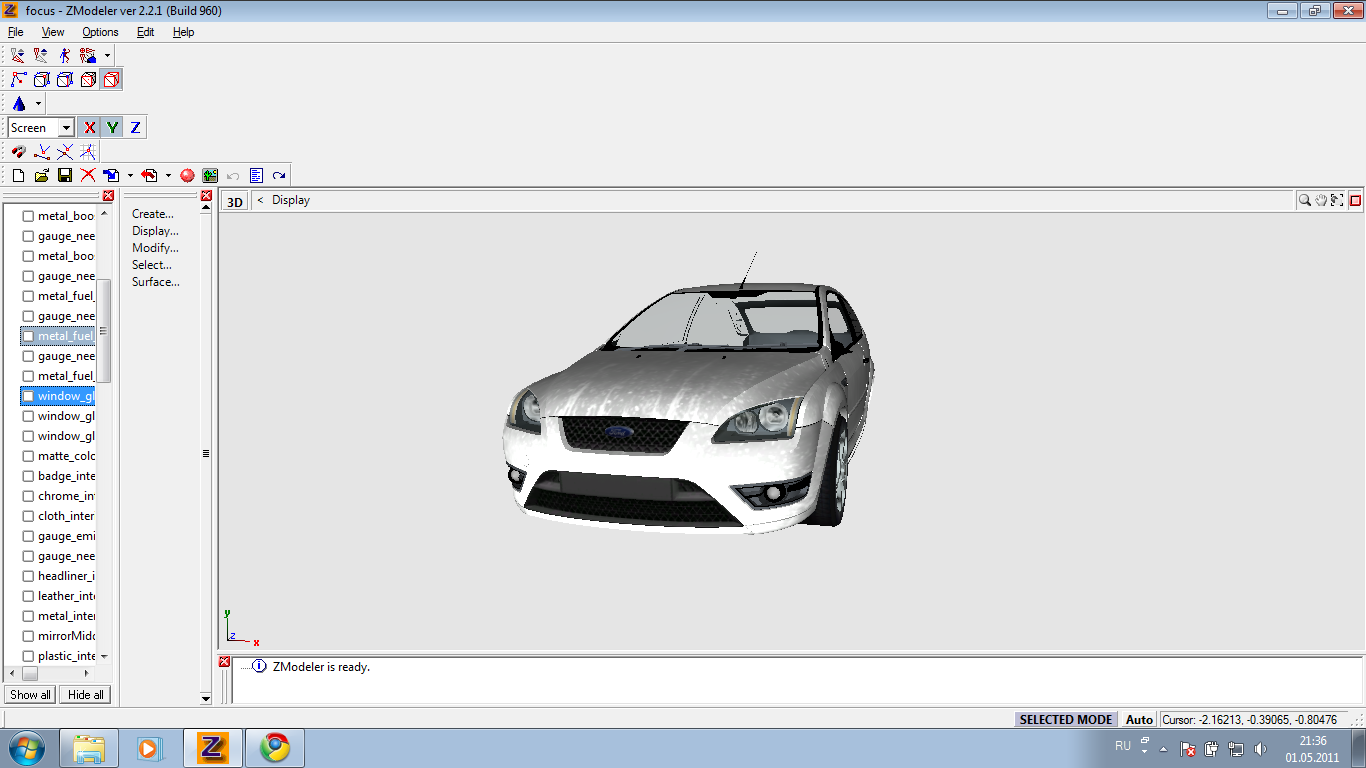The height and width of the screenshot is (768, 1366).
Task: Click the red magnet snap icon
Action: pyautogui.click(x=18, y=151)
